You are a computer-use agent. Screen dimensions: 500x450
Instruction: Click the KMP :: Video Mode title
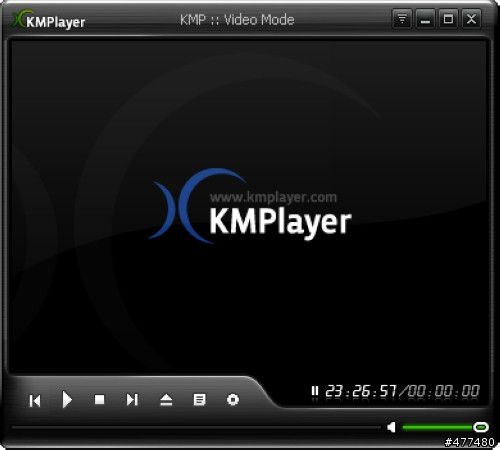point(237,20)
